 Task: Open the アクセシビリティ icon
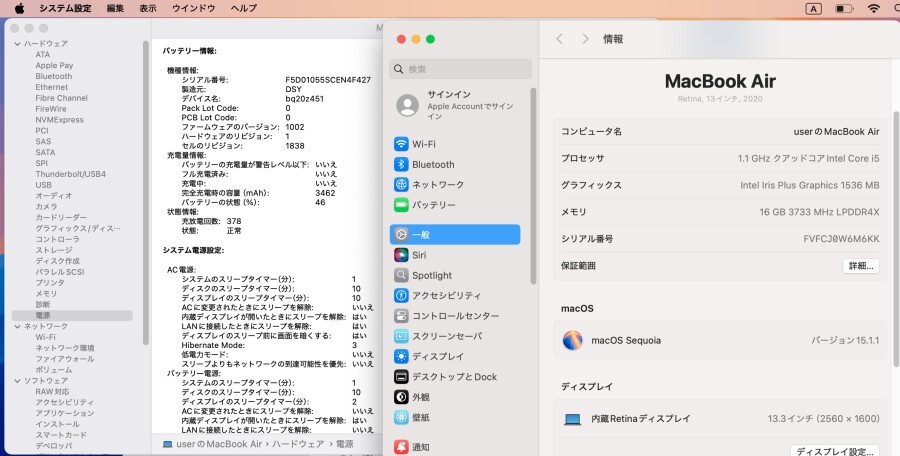coord(401,295)
